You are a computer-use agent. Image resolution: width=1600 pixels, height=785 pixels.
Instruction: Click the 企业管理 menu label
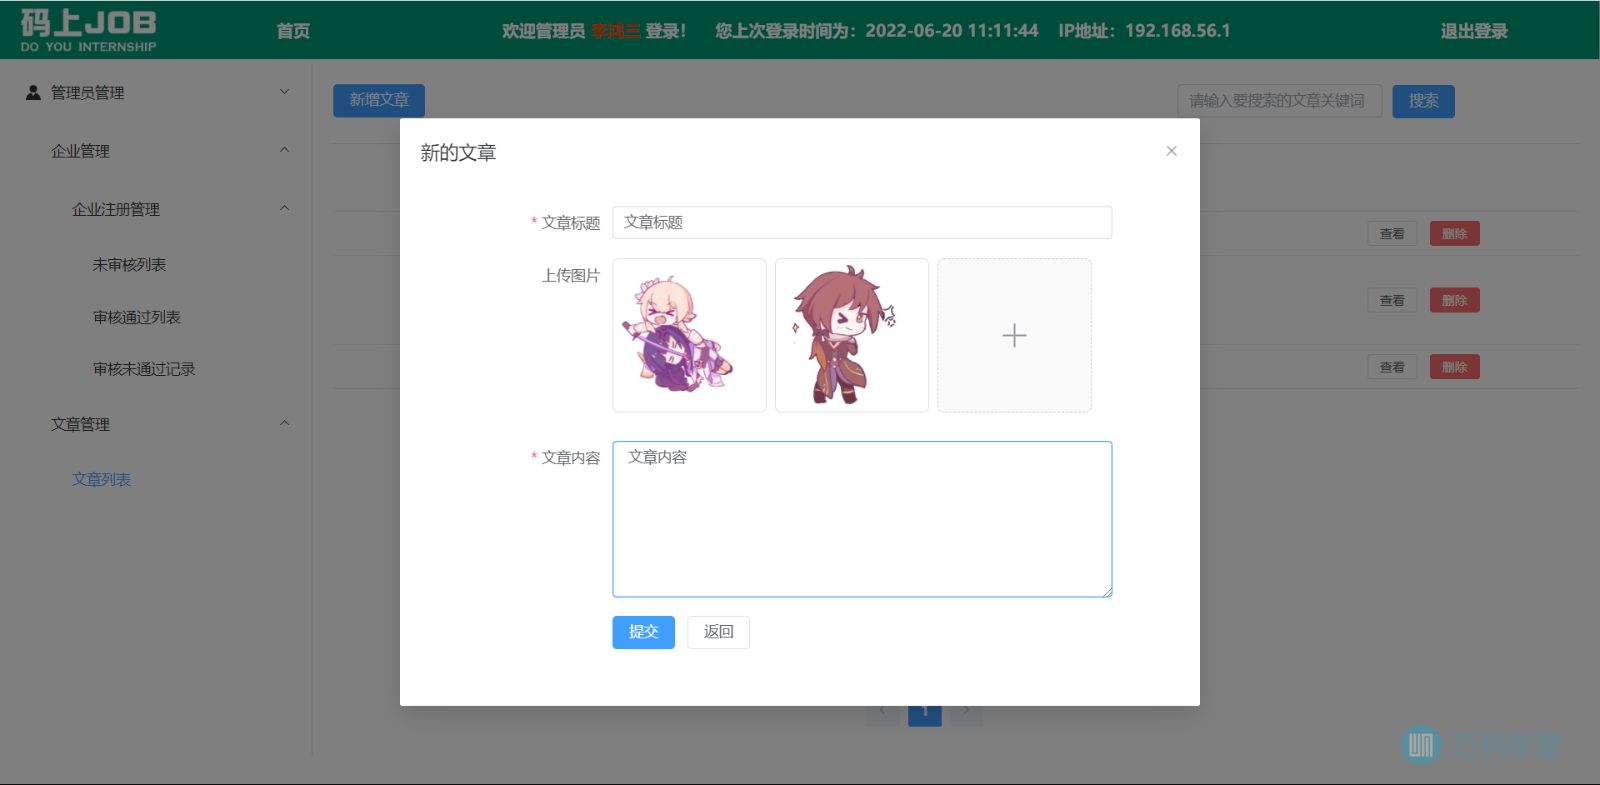point(80,151)
